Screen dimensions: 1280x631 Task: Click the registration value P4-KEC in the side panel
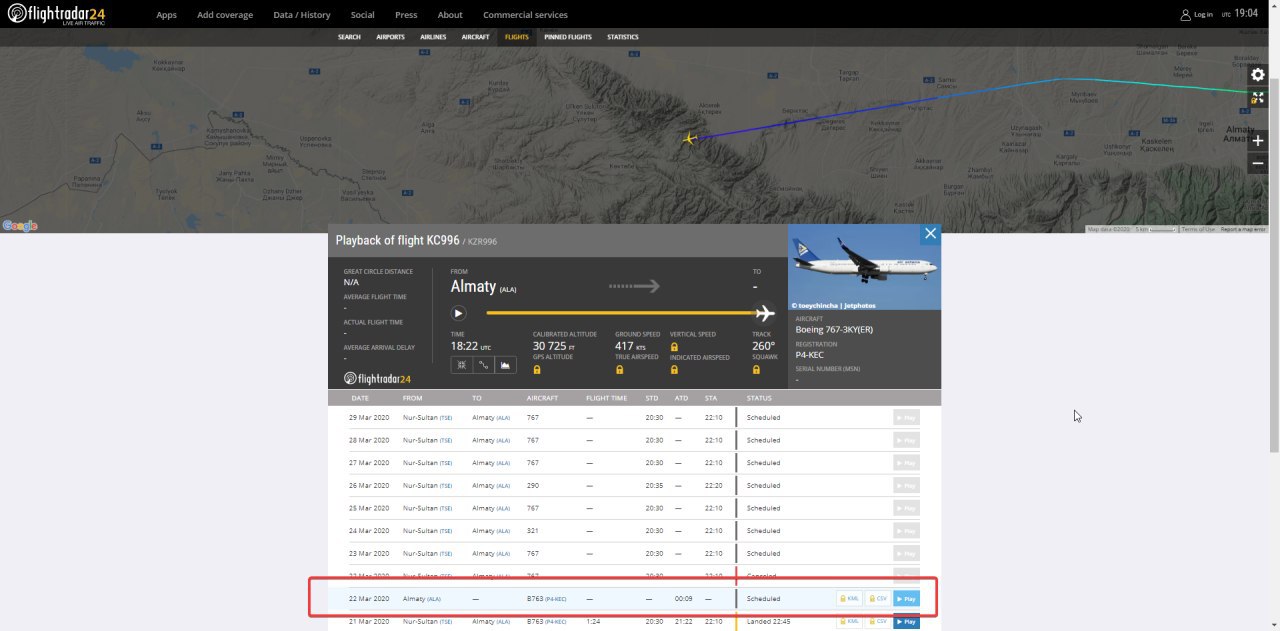(810, 354)
